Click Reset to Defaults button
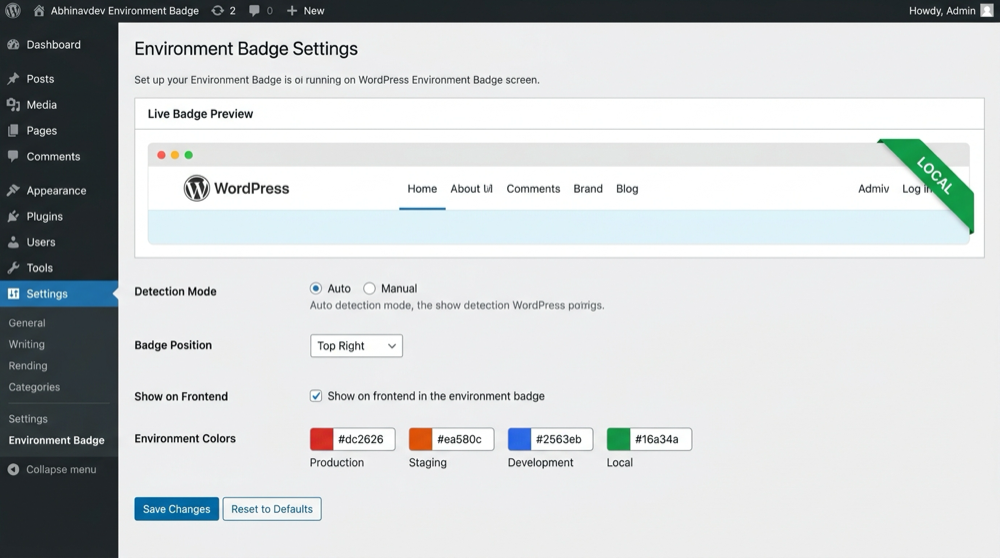This screenshot has width=1000, height=558. (272, 509)
